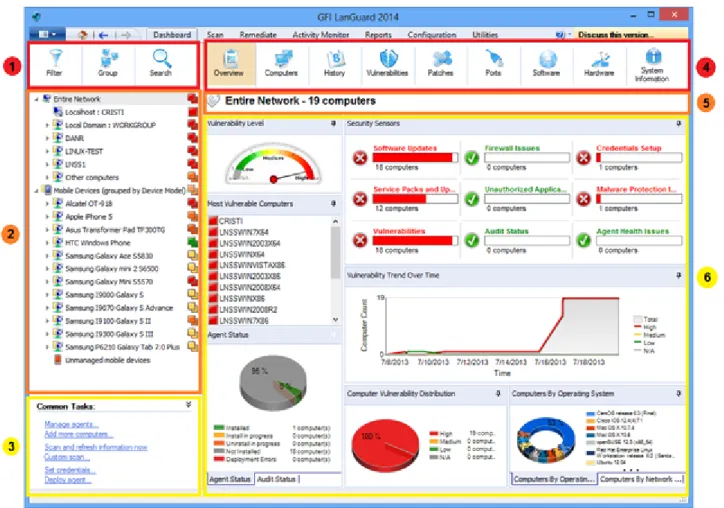724x508 pixels.
Task: Select Localhost : CRISTI tree item
Action: pyautogui.click(x=94, y=112)
